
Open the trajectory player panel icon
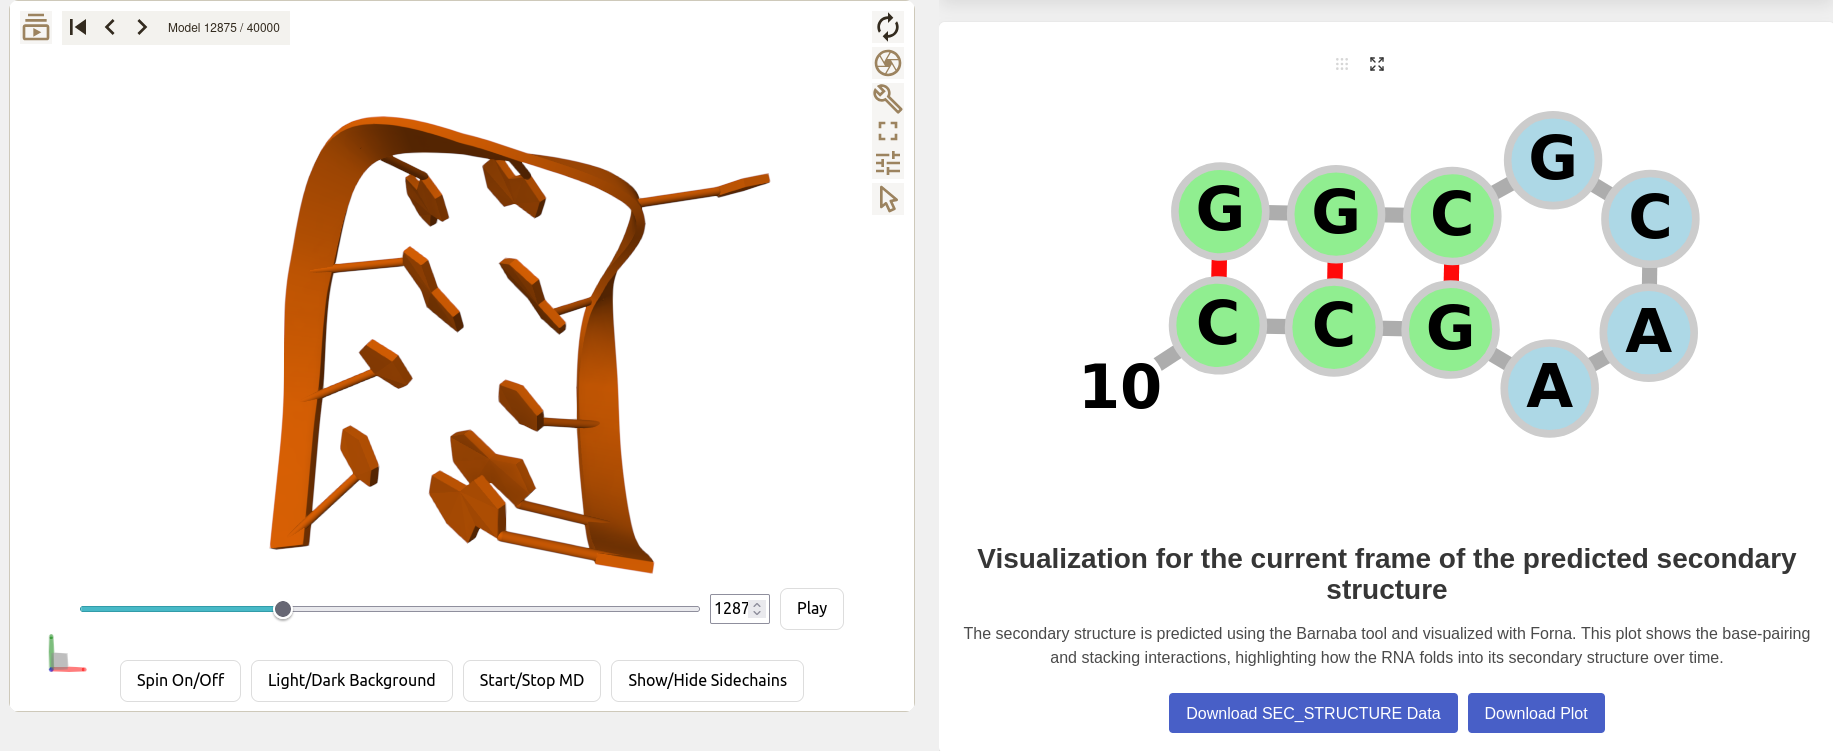36,27
